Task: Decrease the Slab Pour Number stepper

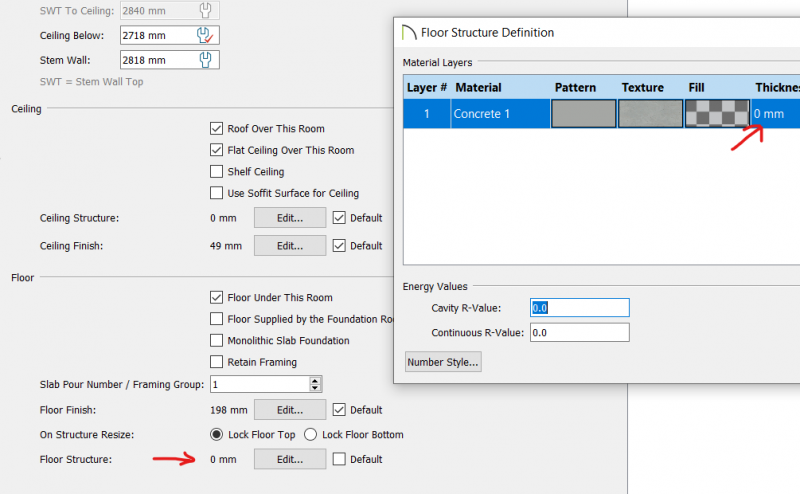Action: click(315, 388)
